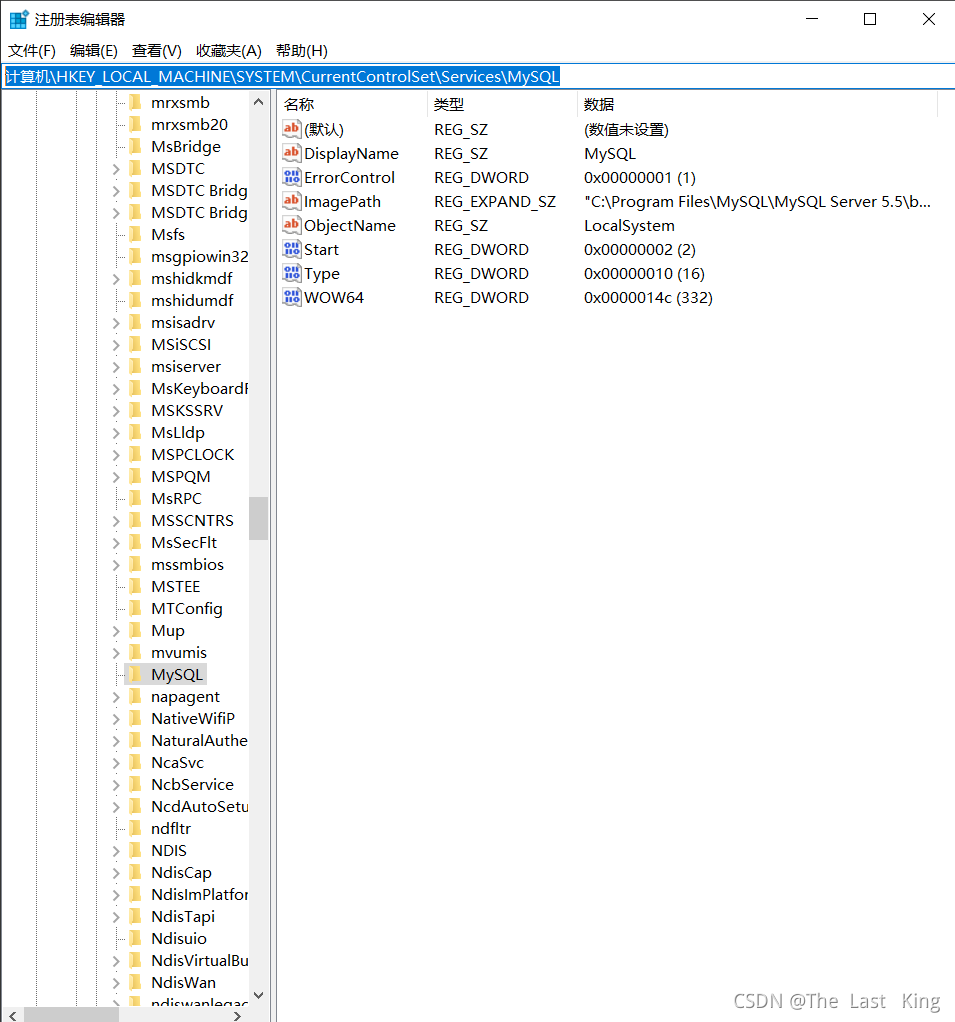Screen dimensions: 955x1022
Task: Open the 文件(F) menu
Action: [31, 51]
